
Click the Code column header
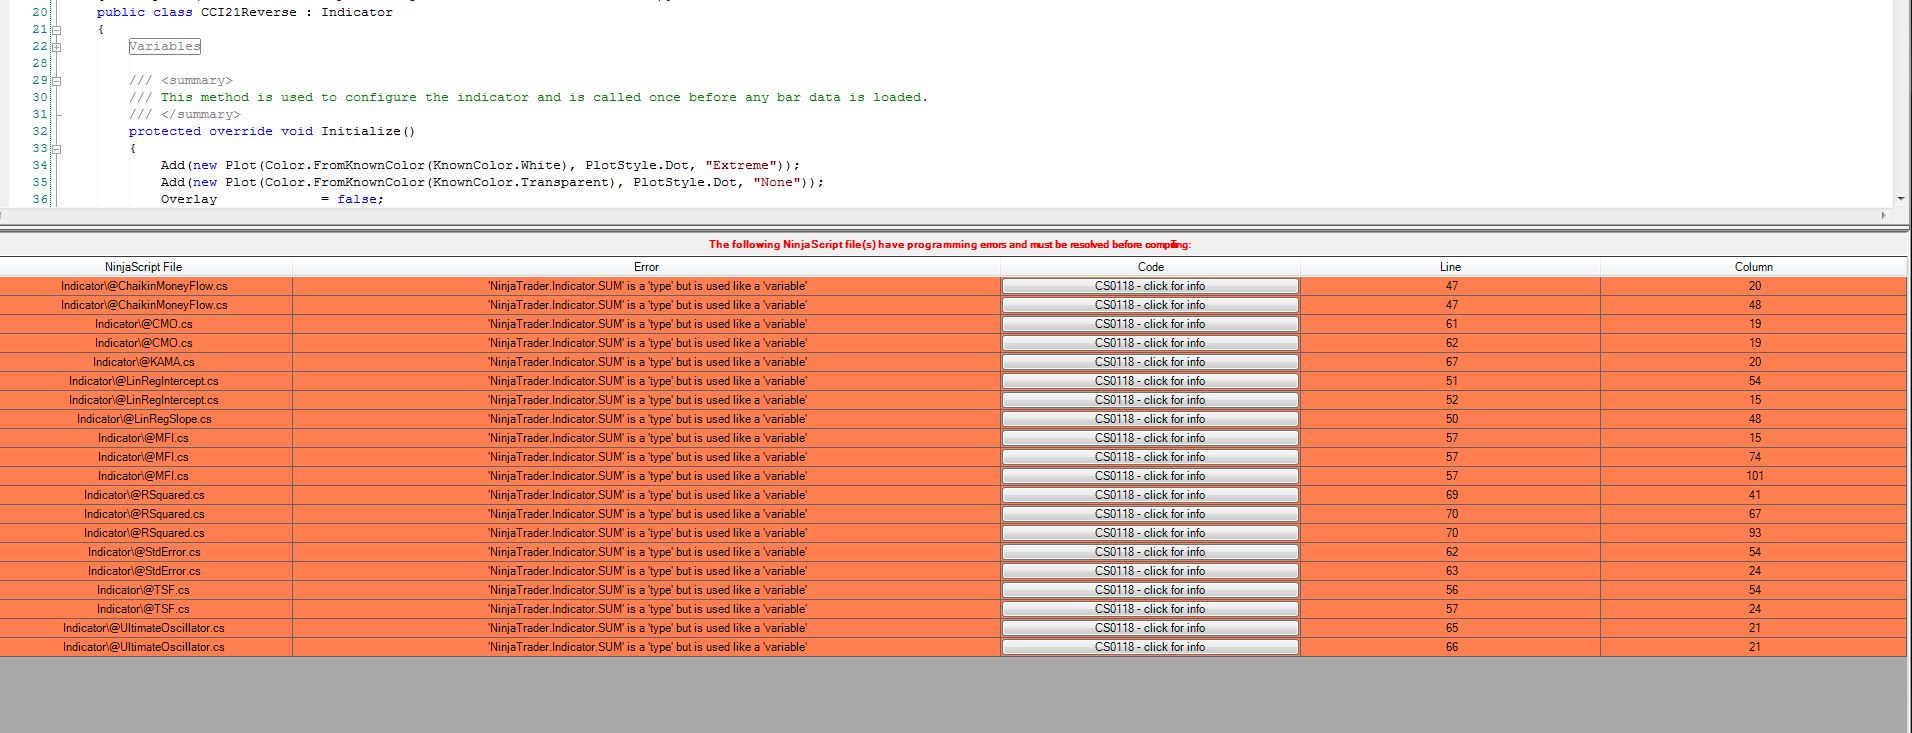(1150, 267)
